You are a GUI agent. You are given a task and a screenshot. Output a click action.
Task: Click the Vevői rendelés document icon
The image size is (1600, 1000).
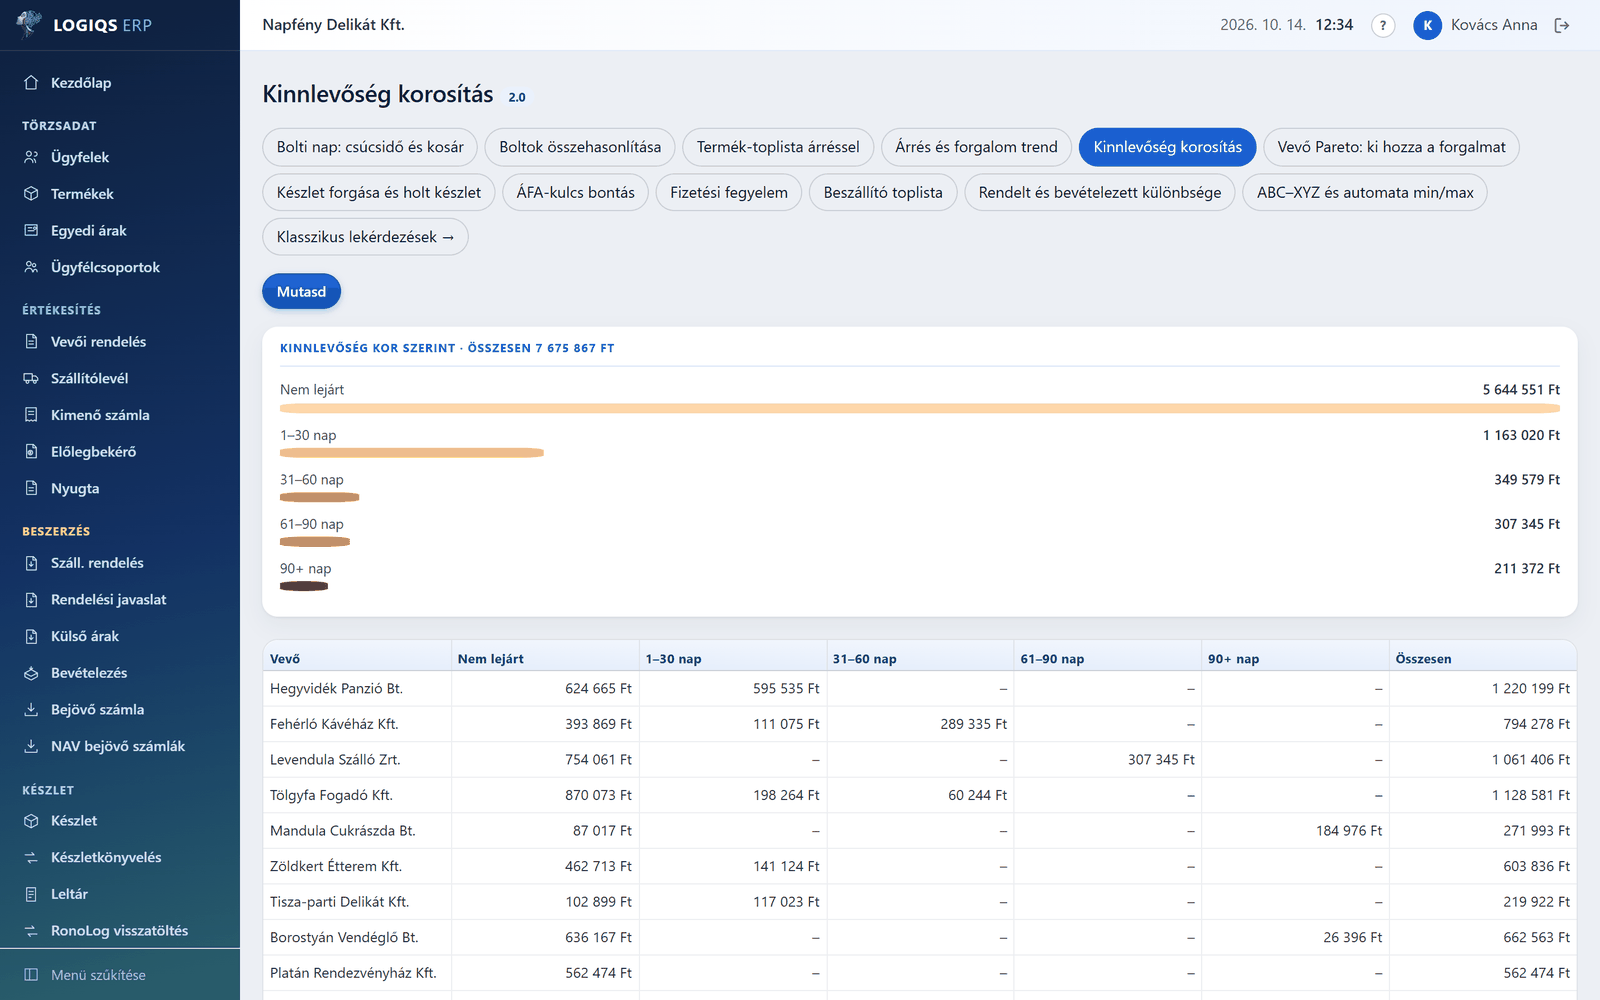click(x=31, y=342)
